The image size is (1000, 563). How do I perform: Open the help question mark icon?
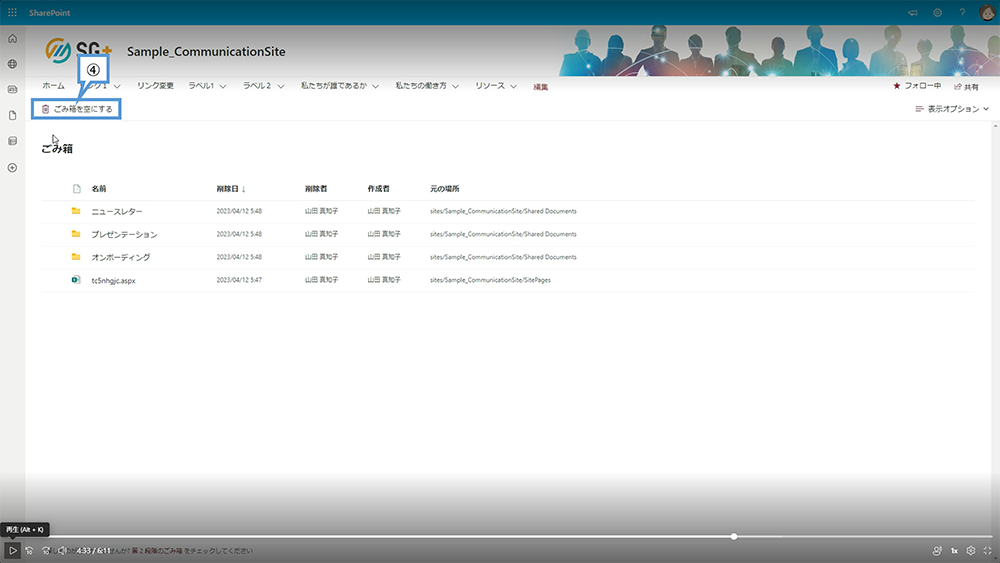(x=962, y=13)
